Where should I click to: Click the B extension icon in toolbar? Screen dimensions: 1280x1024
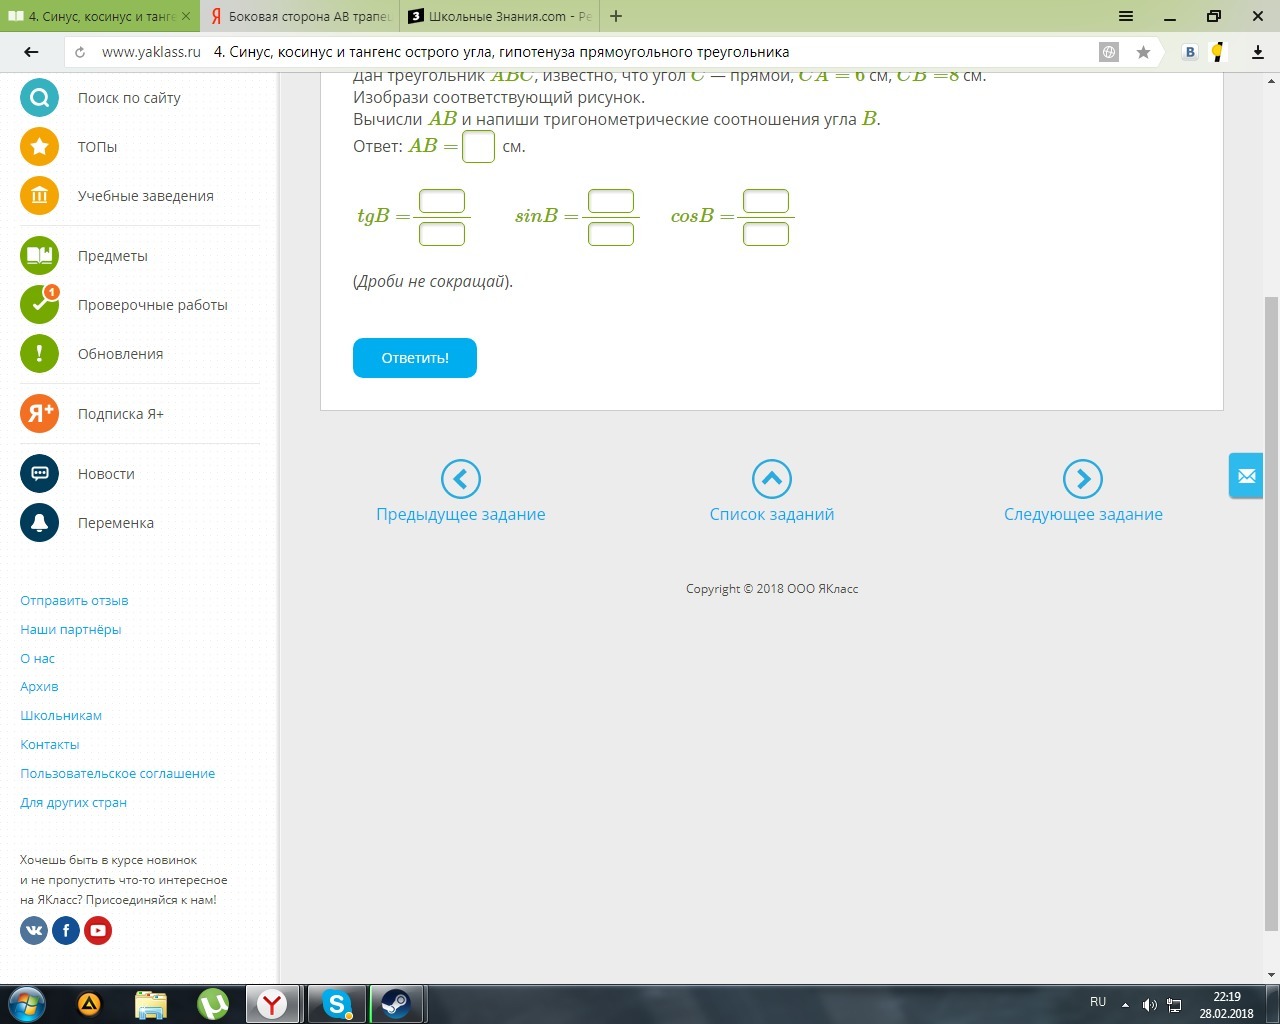tap(1190, 52)
